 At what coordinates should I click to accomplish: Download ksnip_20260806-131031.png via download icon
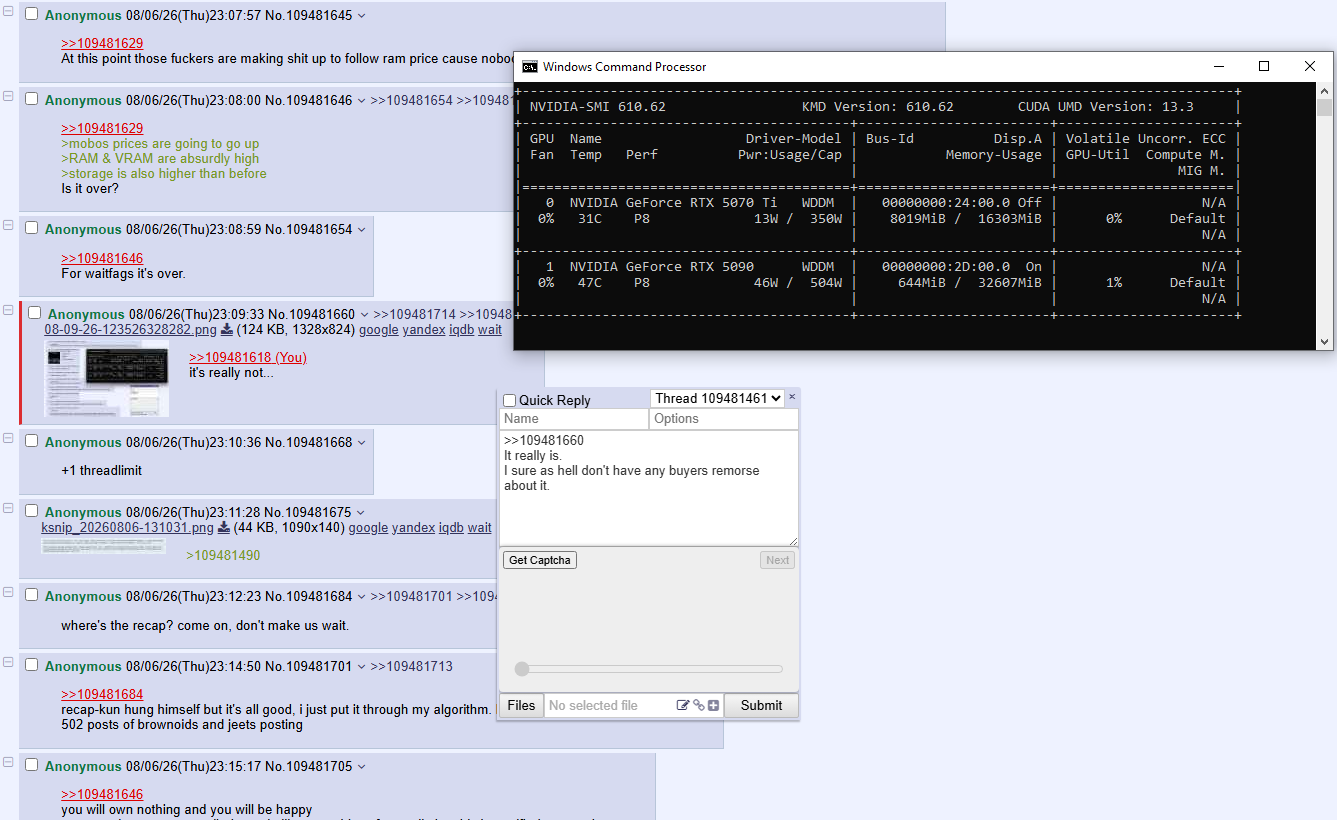224,528
